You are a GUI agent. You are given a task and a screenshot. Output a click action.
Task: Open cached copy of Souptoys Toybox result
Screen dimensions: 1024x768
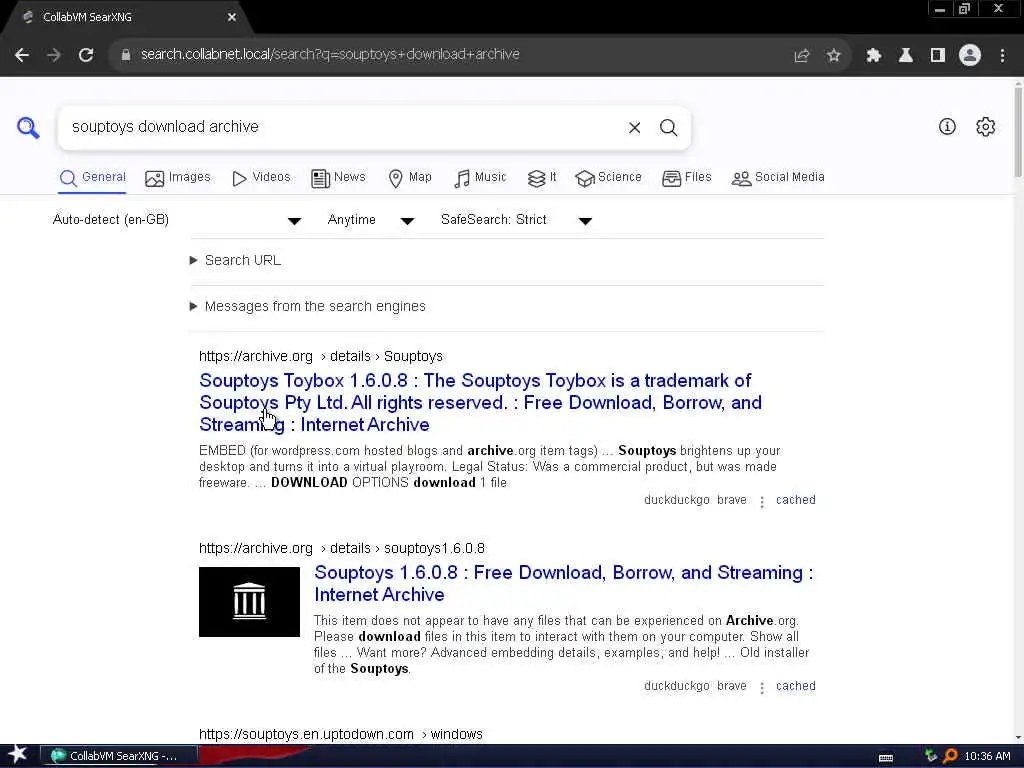click(795, 500)
